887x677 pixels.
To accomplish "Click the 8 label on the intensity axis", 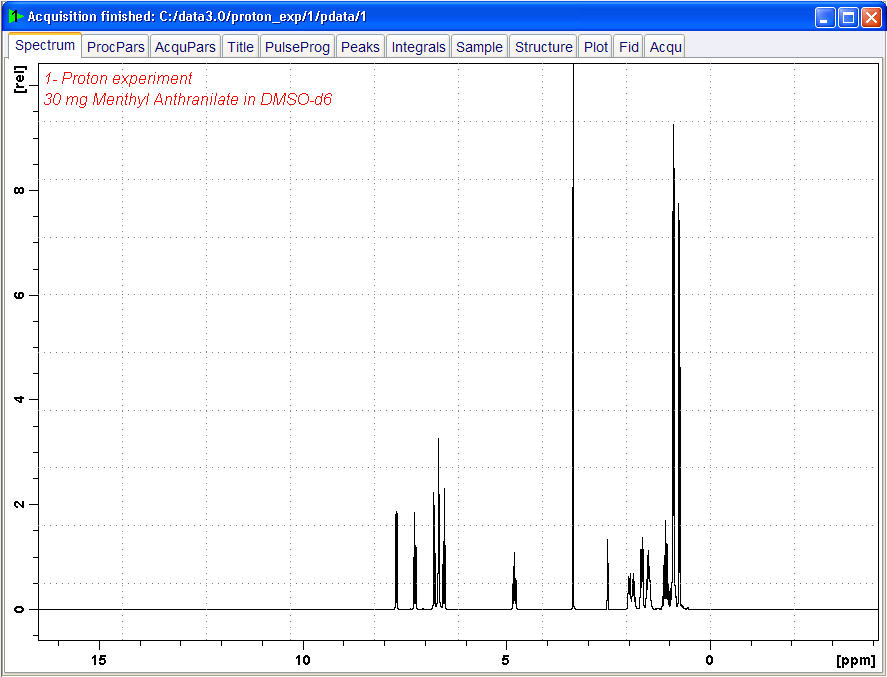I will 19,191.
